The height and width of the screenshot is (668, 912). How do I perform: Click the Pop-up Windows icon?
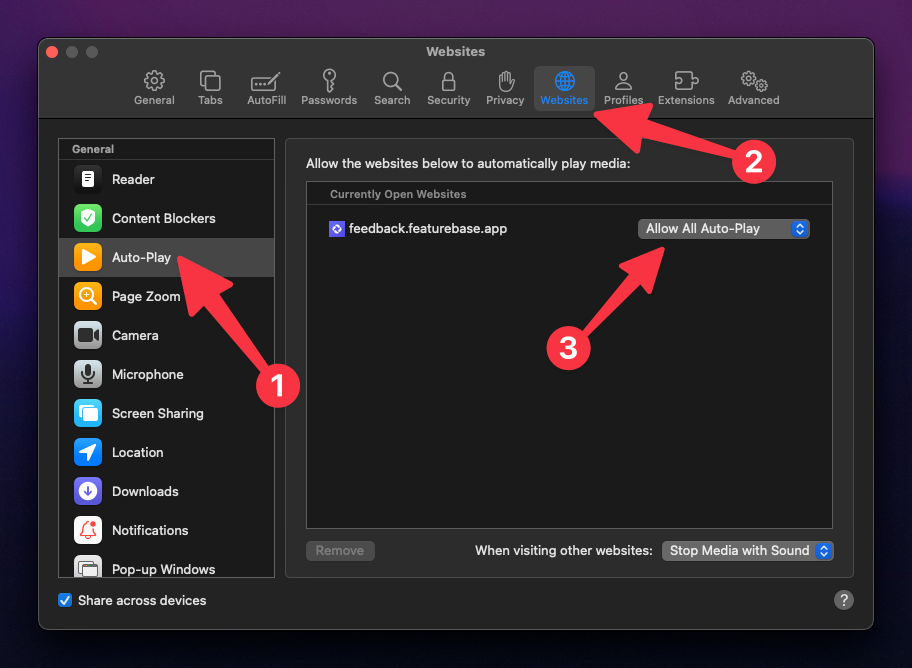coord(88,567)
